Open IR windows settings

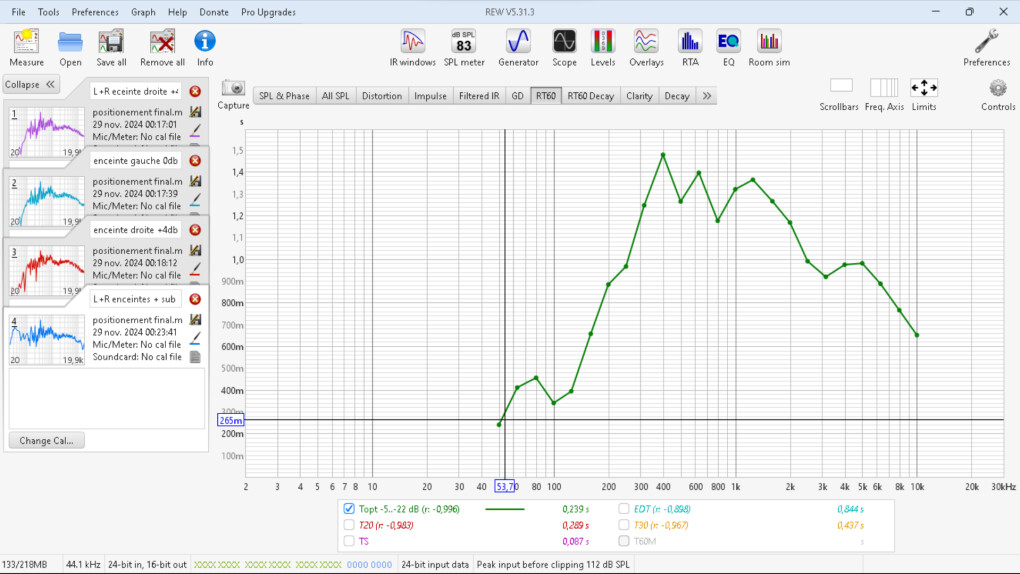412,48
